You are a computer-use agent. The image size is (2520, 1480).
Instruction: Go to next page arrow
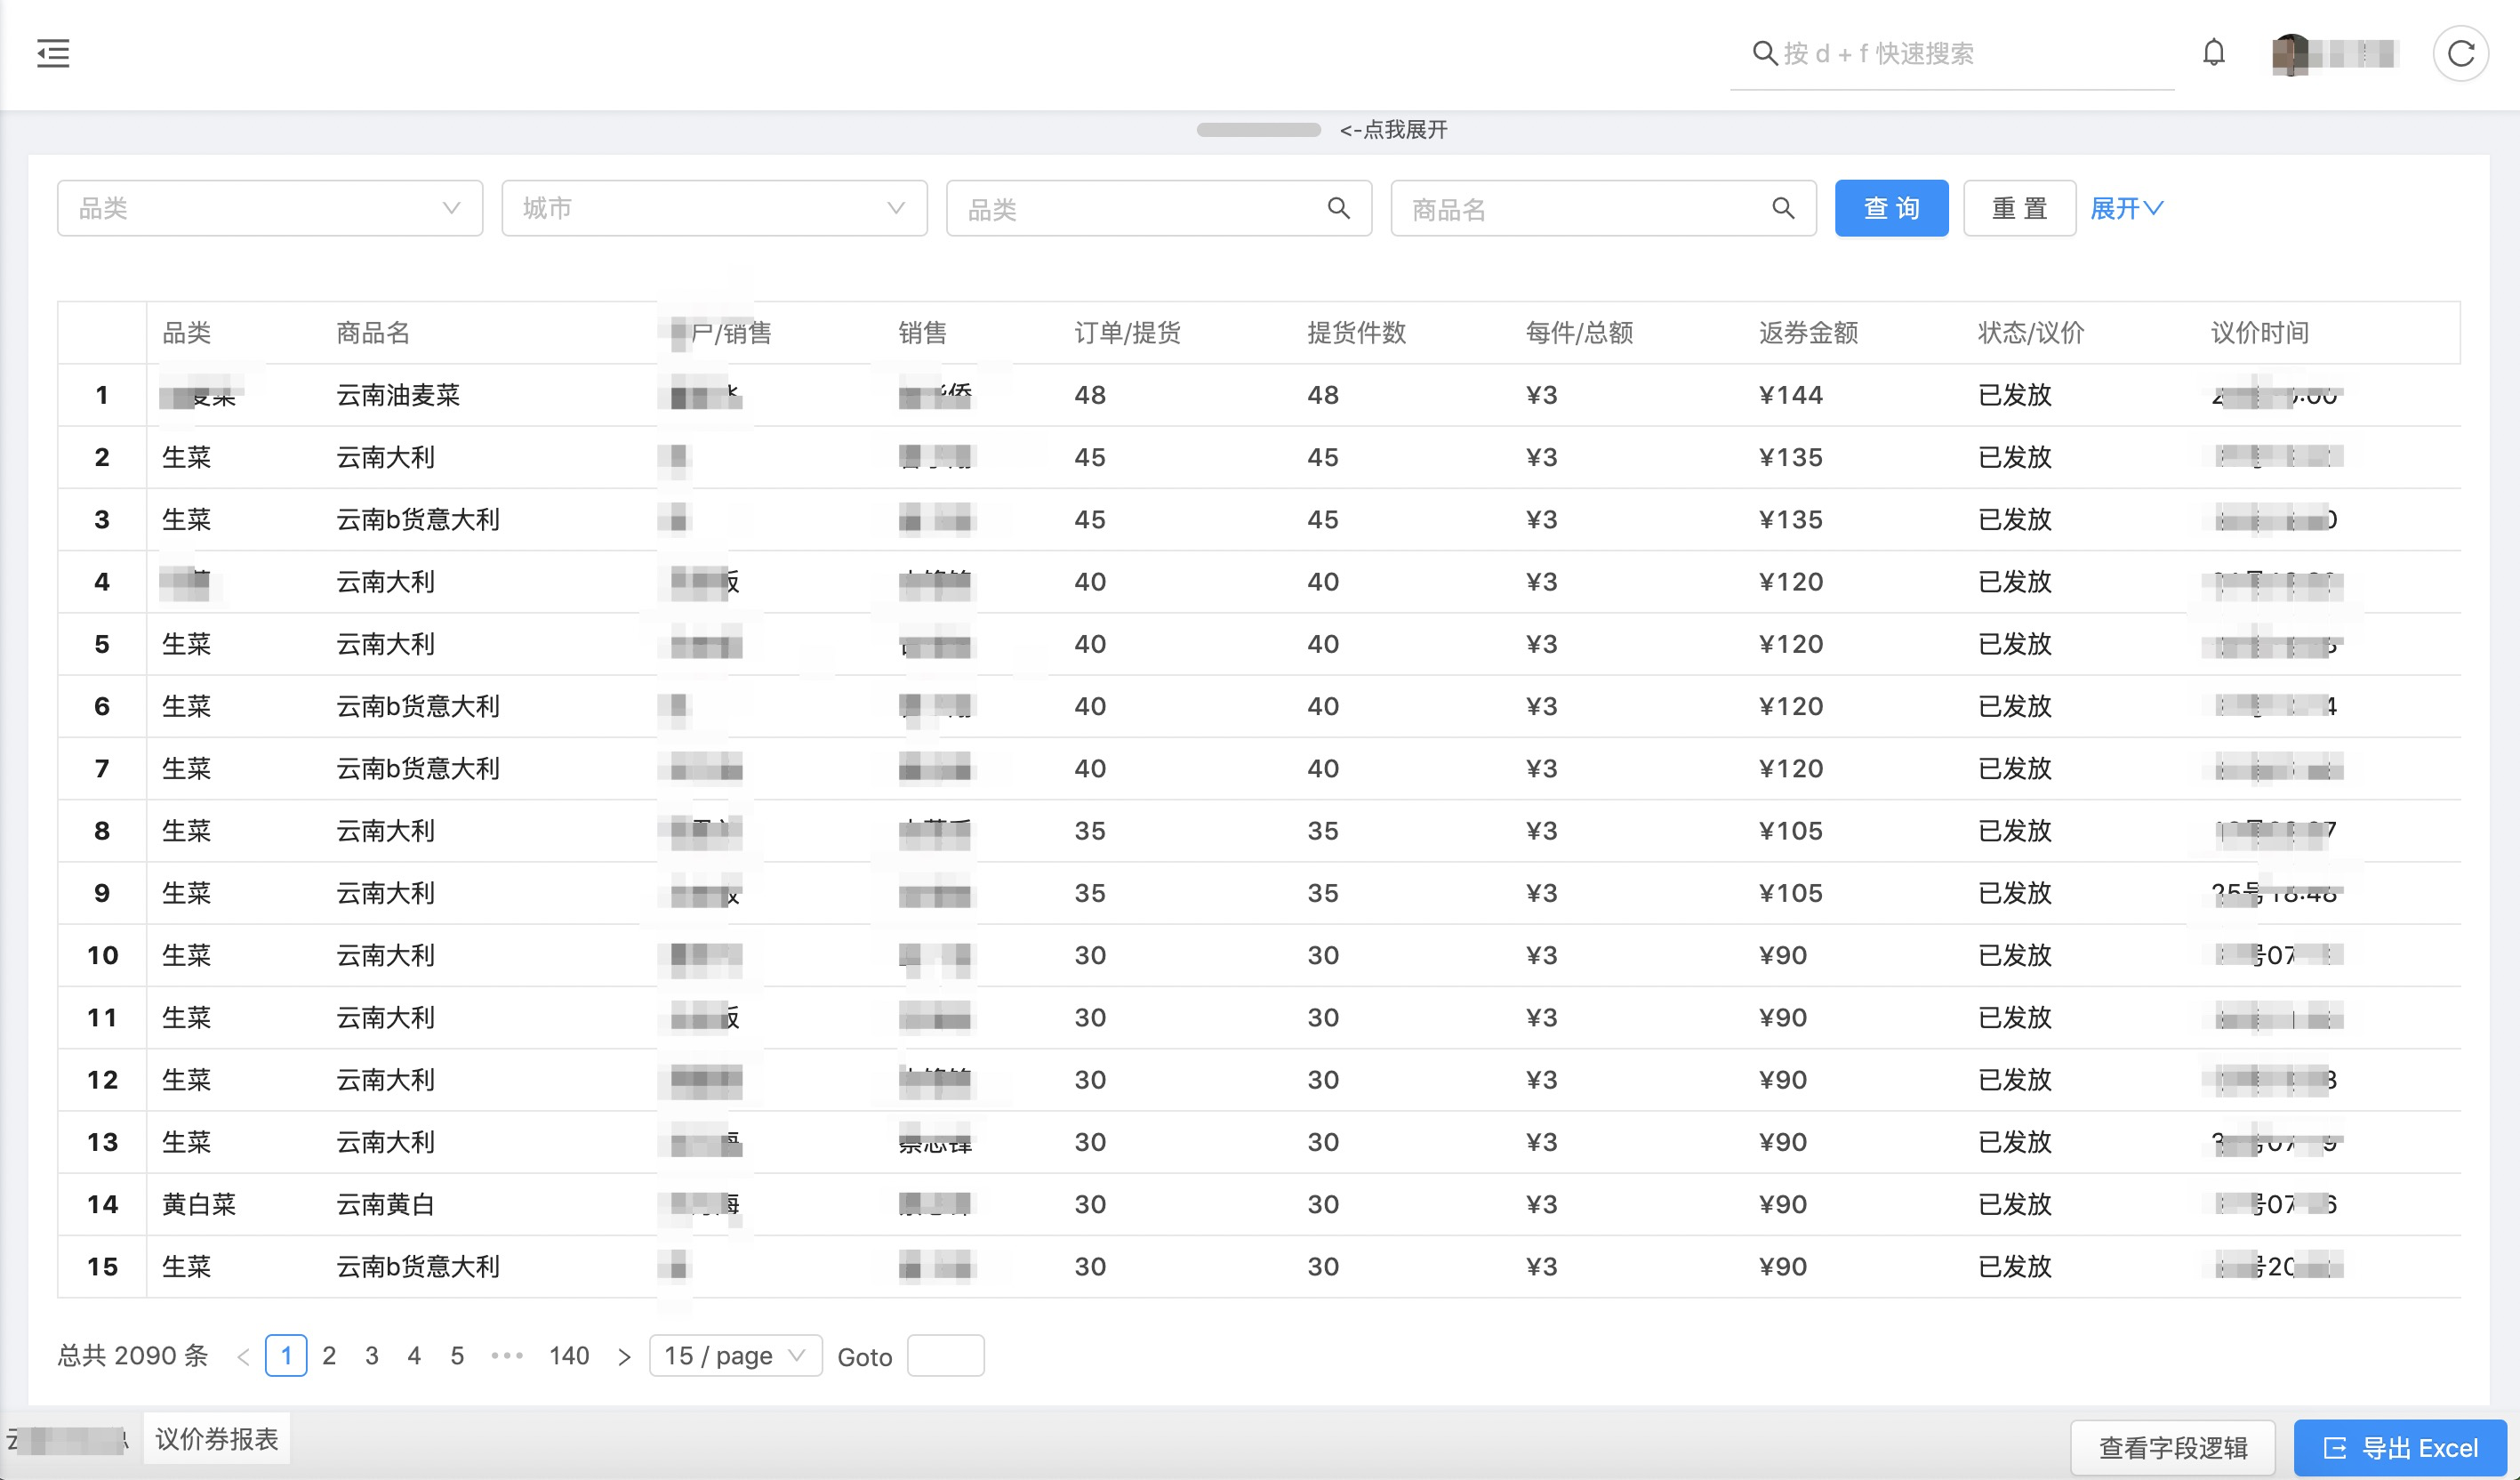coord(624,1357)
